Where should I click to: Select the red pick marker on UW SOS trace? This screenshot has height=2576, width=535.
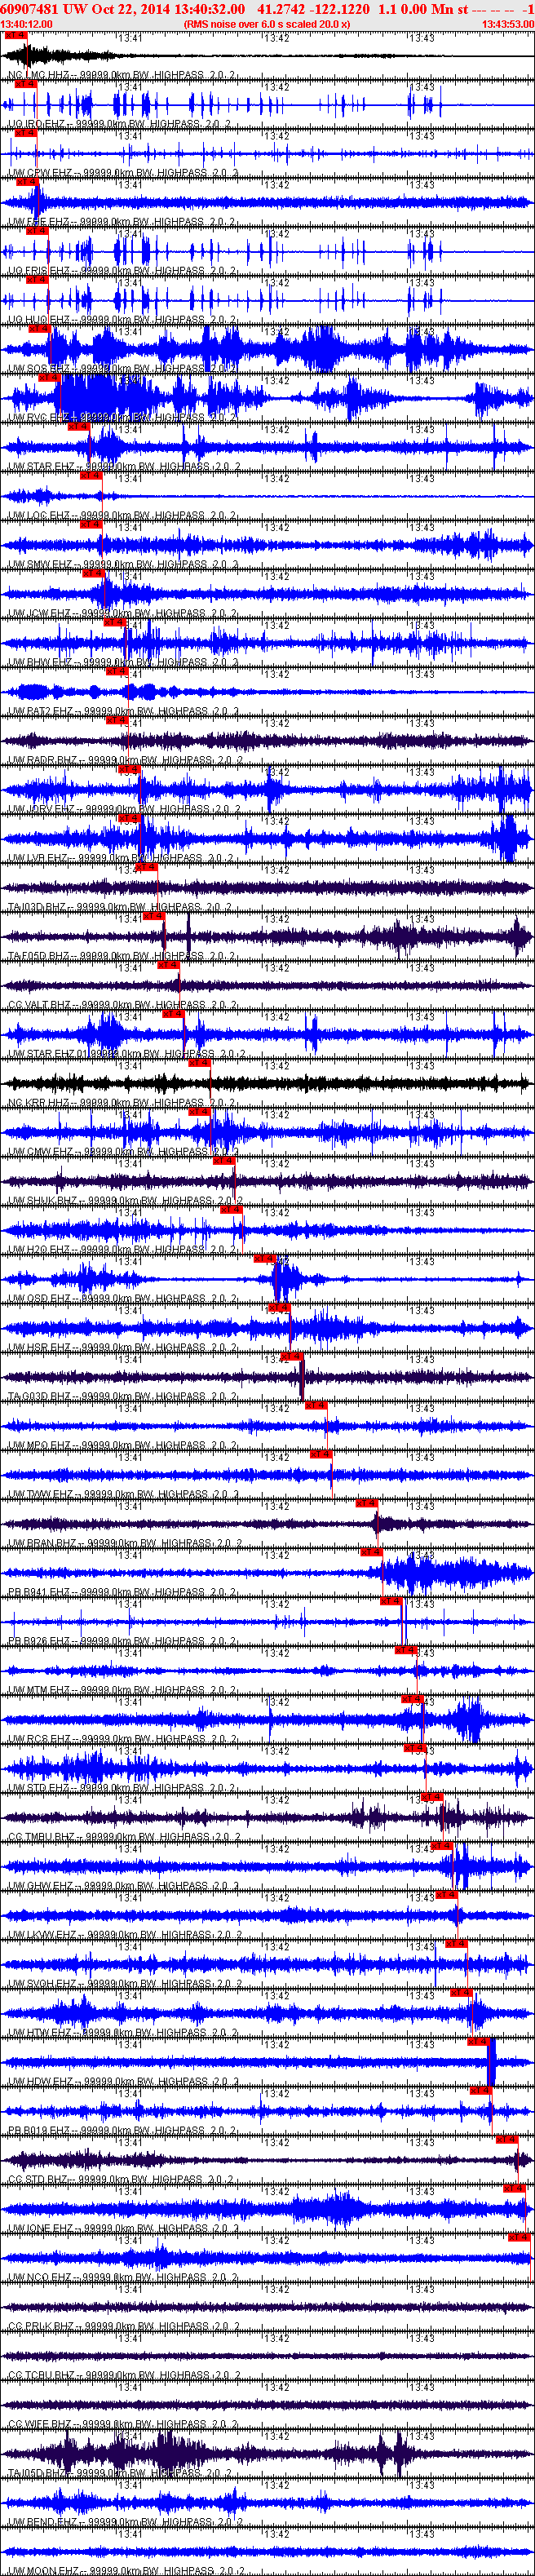tap(39, 329)
